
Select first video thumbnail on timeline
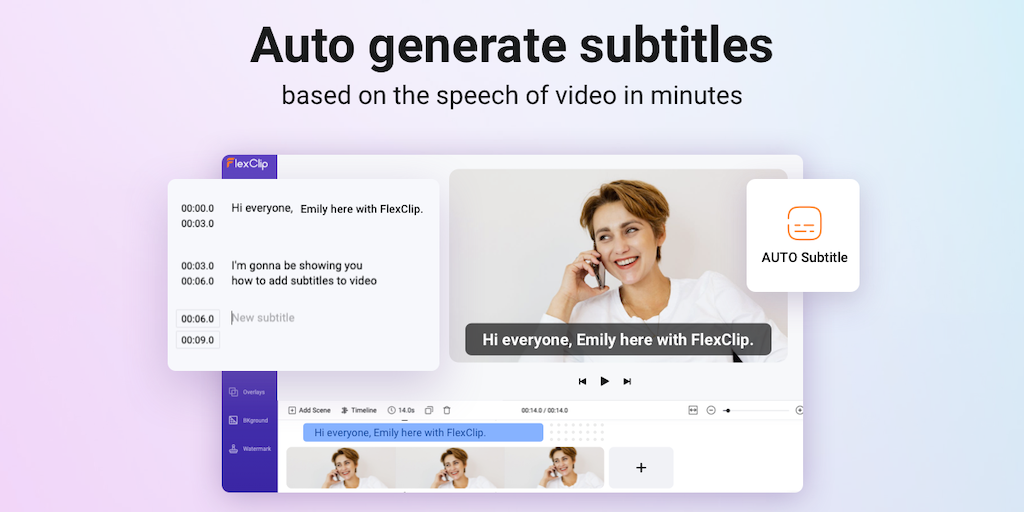340,468
